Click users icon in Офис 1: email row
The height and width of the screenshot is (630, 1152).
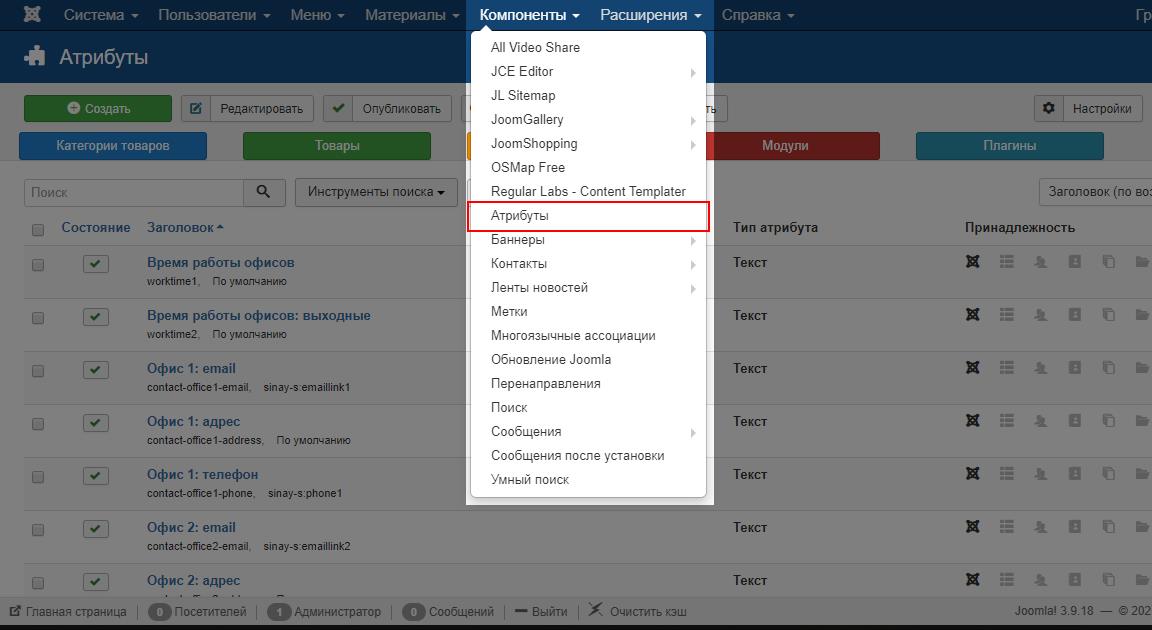(1040, 367)
